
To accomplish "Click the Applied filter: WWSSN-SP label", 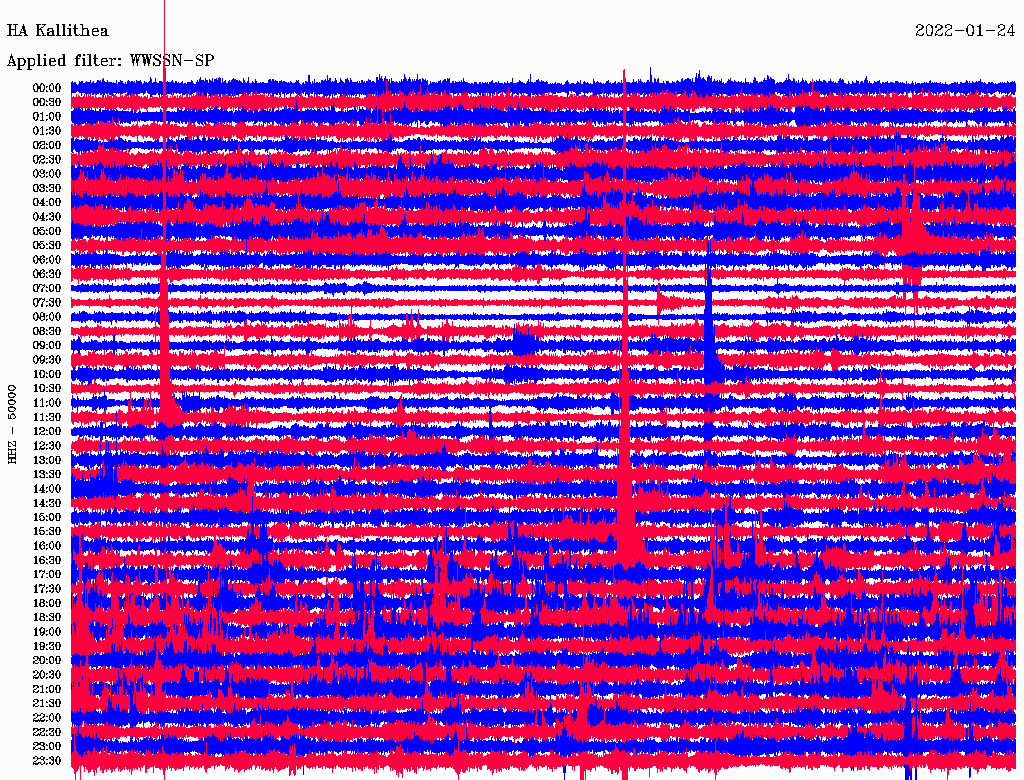I will pos(110,61).
